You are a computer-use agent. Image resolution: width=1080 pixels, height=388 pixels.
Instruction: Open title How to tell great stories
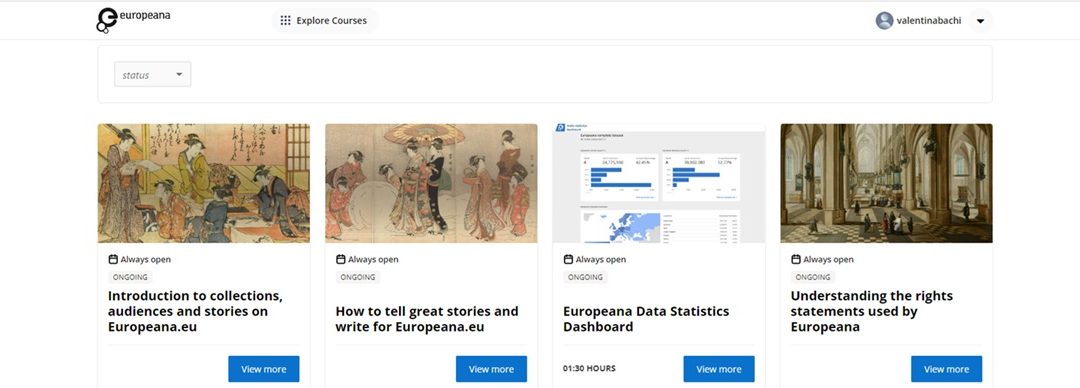click(x=427, y=318)
